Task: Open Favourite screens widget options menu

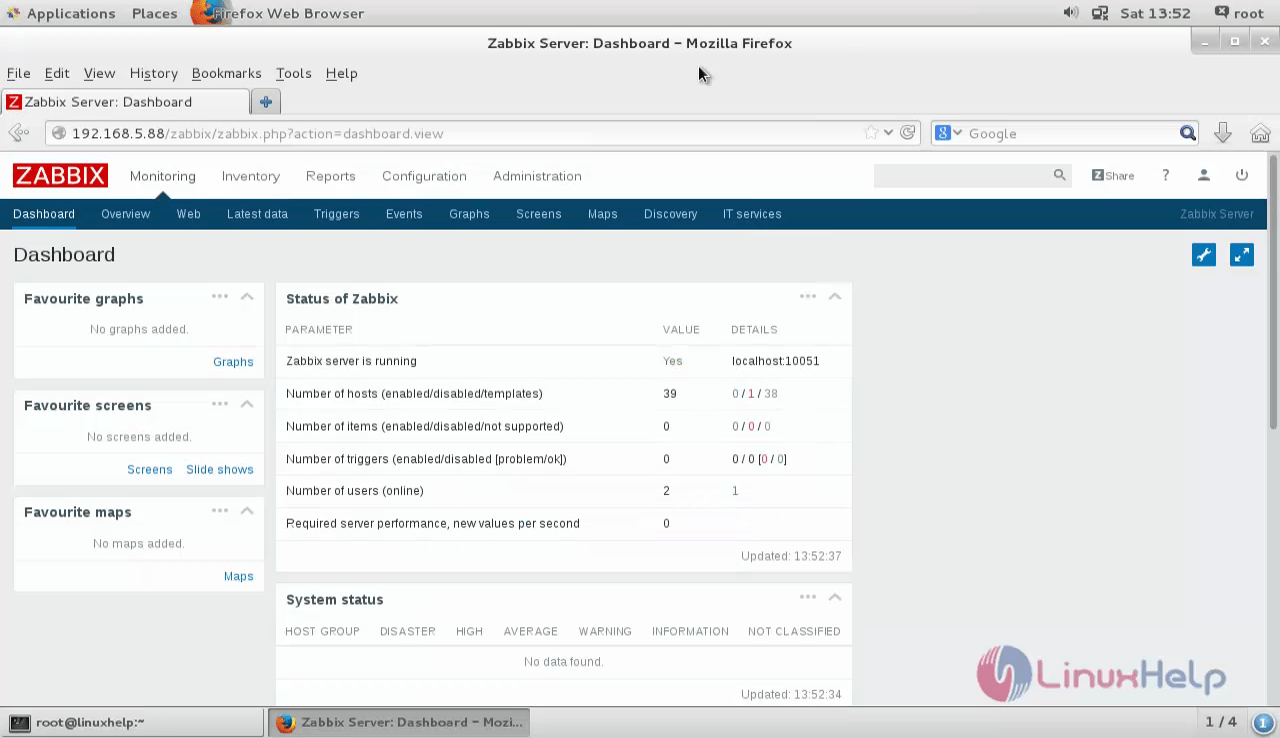Action: pos(220,404)
